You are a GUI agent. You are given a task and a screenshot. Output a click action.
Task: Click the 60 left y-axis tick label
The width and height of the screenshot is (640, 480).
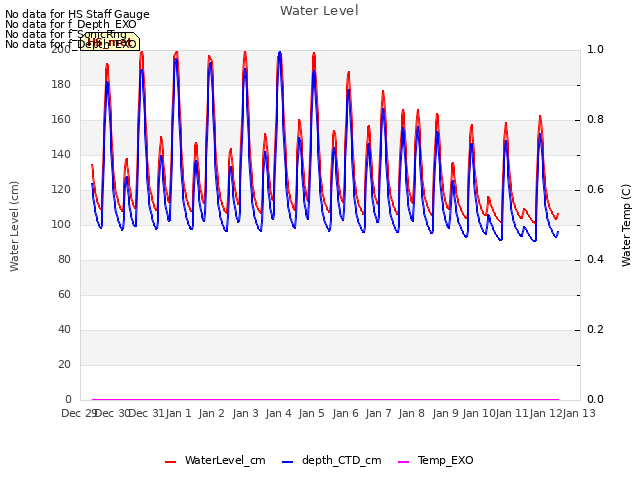[64, 294]
